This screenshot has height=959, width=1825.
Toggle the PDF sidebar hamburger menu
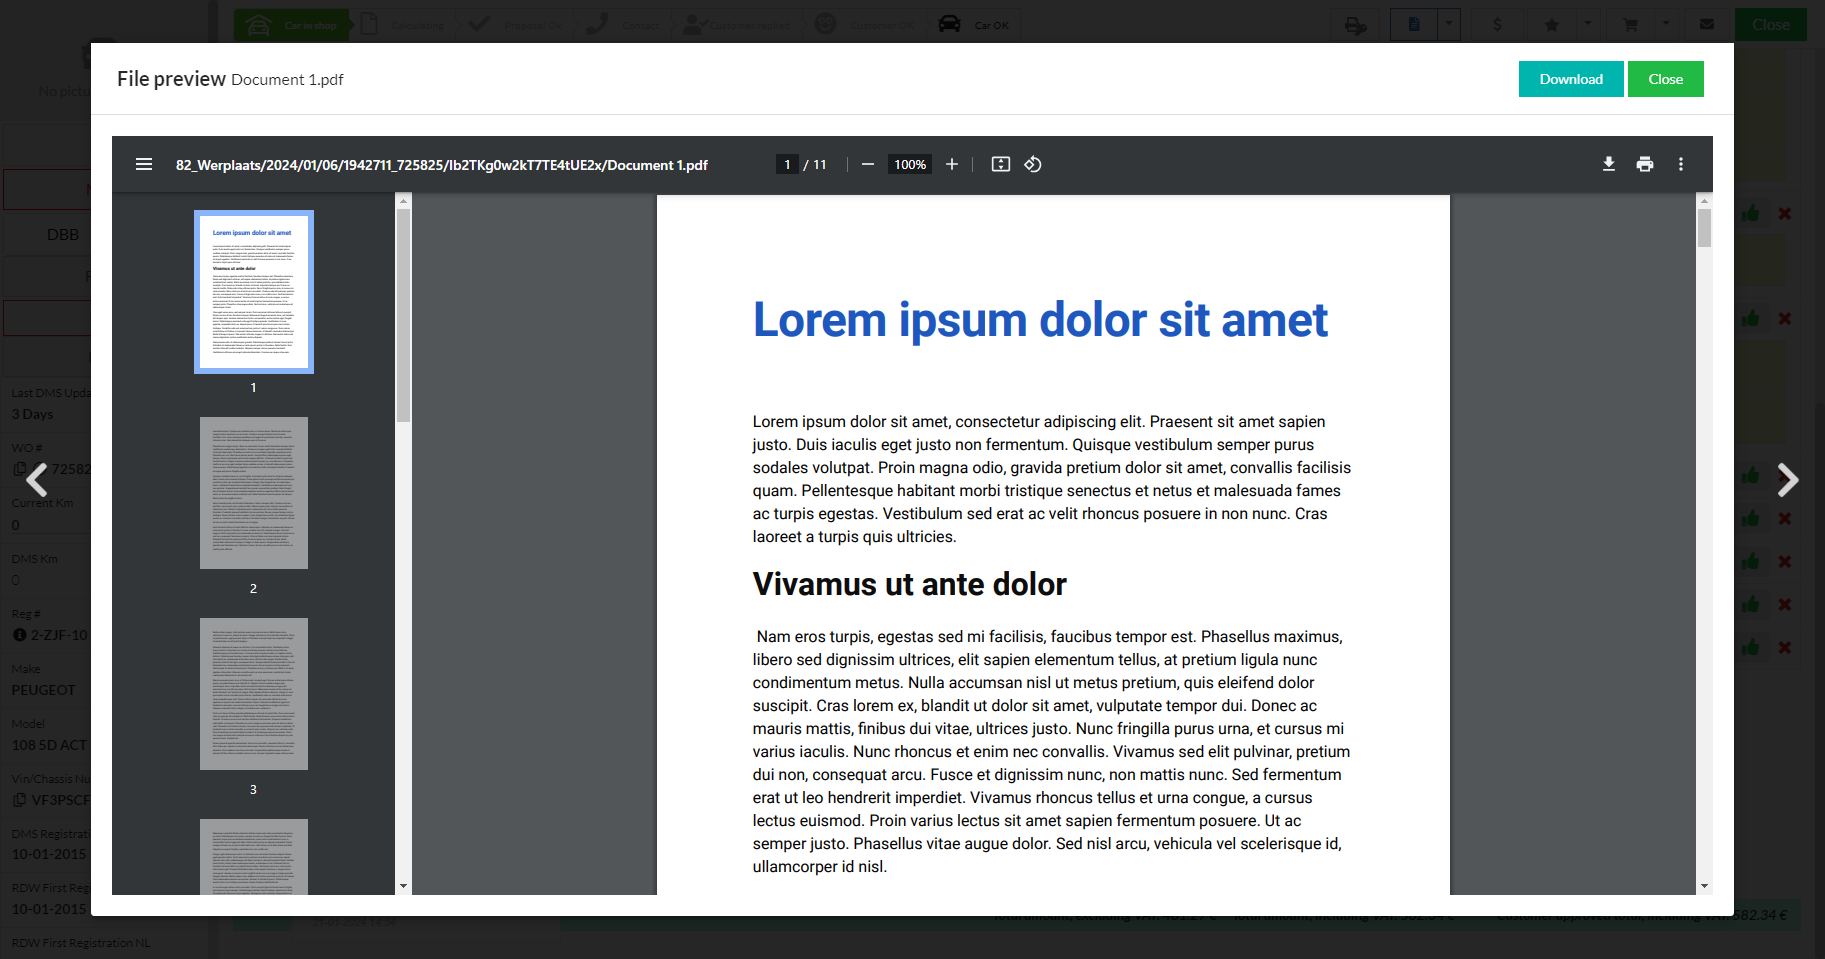144,164
